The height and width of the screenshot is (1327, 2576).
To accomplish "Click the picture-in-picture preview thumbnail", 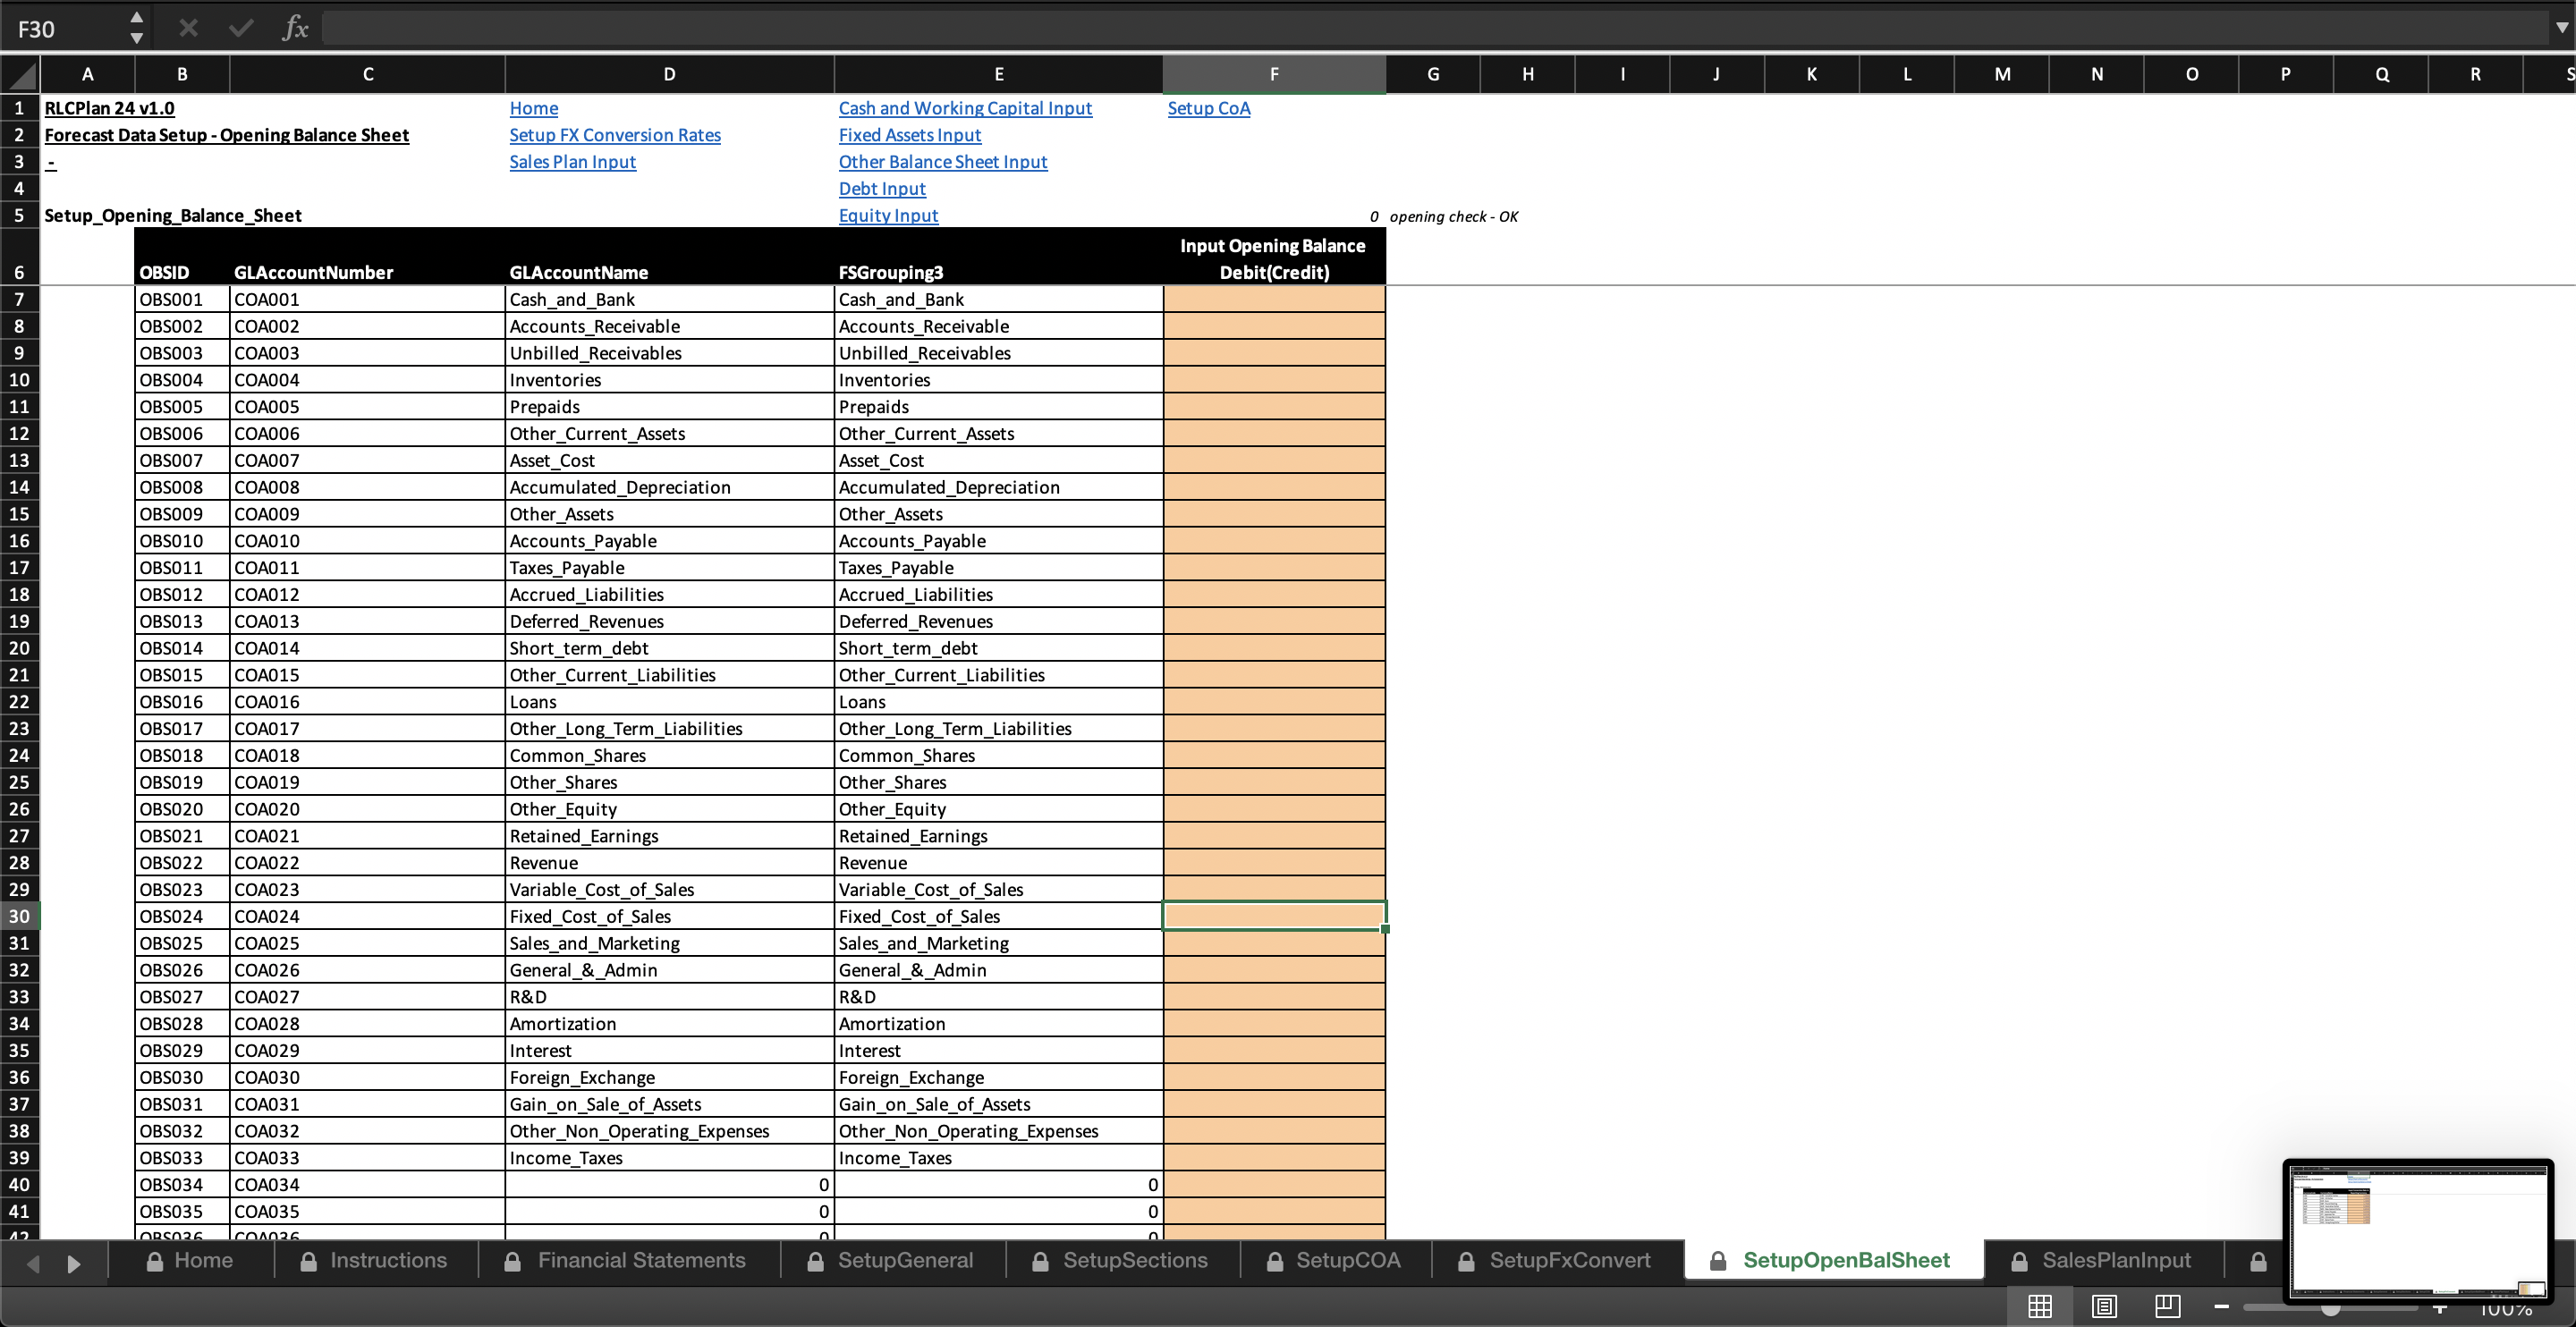I will (2417, 1231).
